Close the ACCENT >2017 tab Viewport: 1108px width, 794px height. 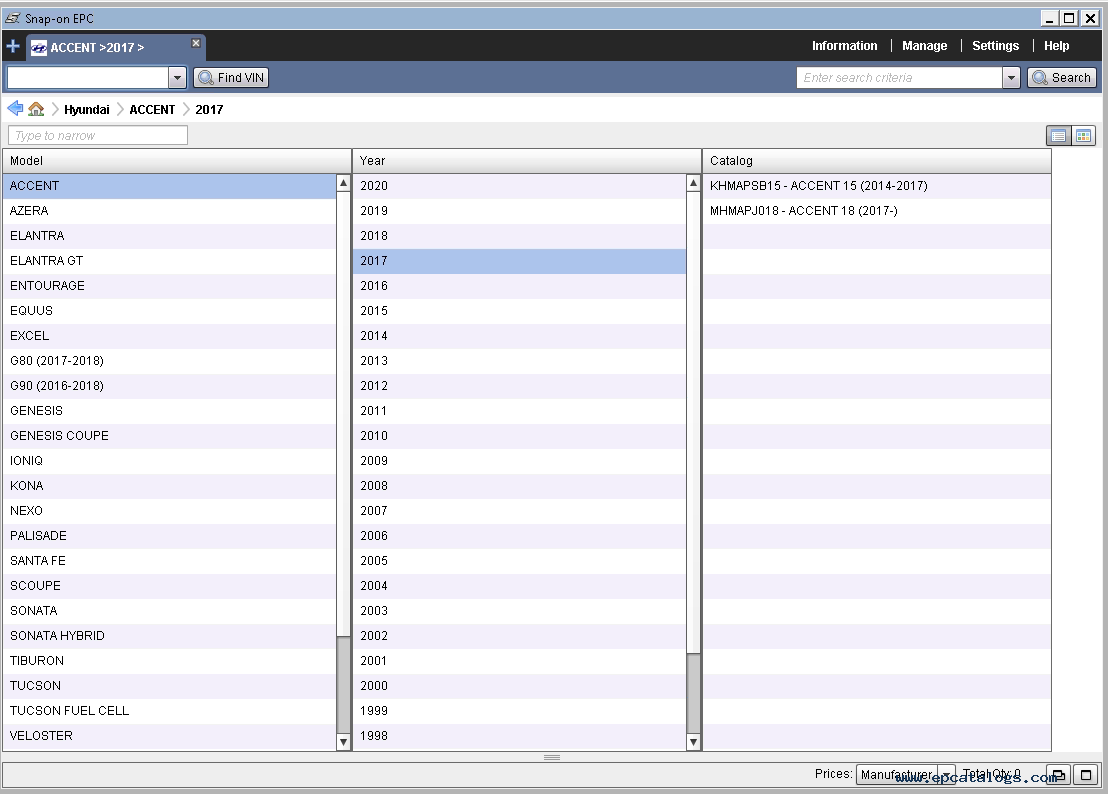point(196,43)
